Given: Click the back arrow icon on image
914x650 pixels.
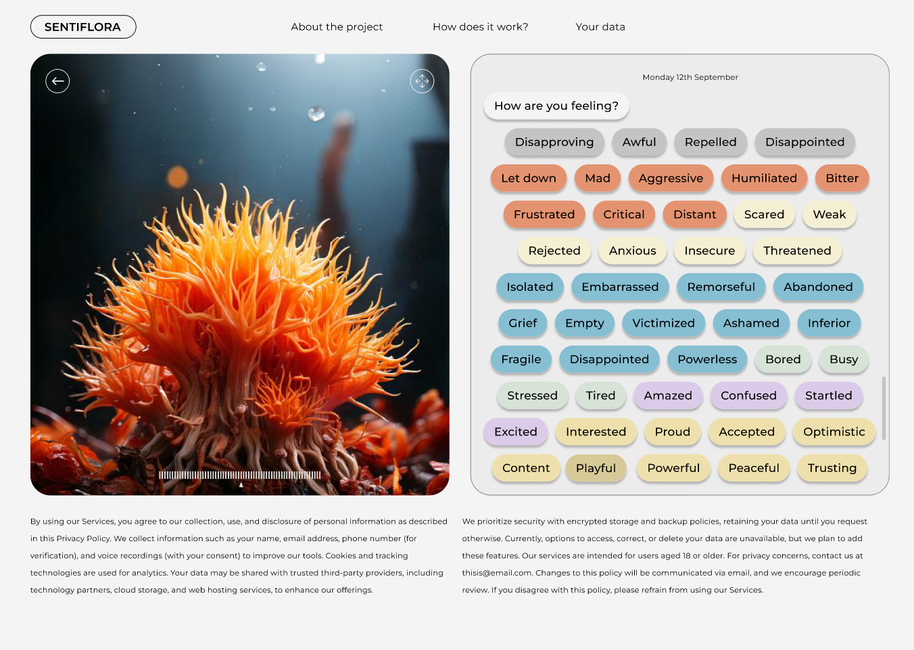Looking at the screenshot, I should (58, 81).
